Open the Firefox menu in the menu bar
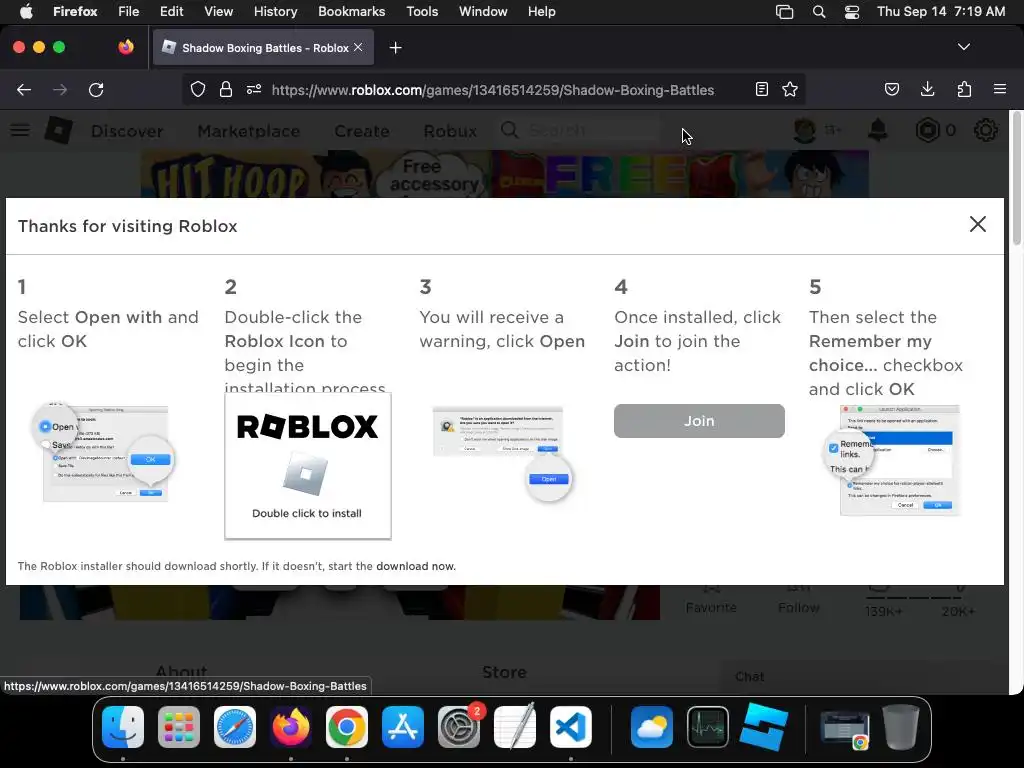 (75, 11)
